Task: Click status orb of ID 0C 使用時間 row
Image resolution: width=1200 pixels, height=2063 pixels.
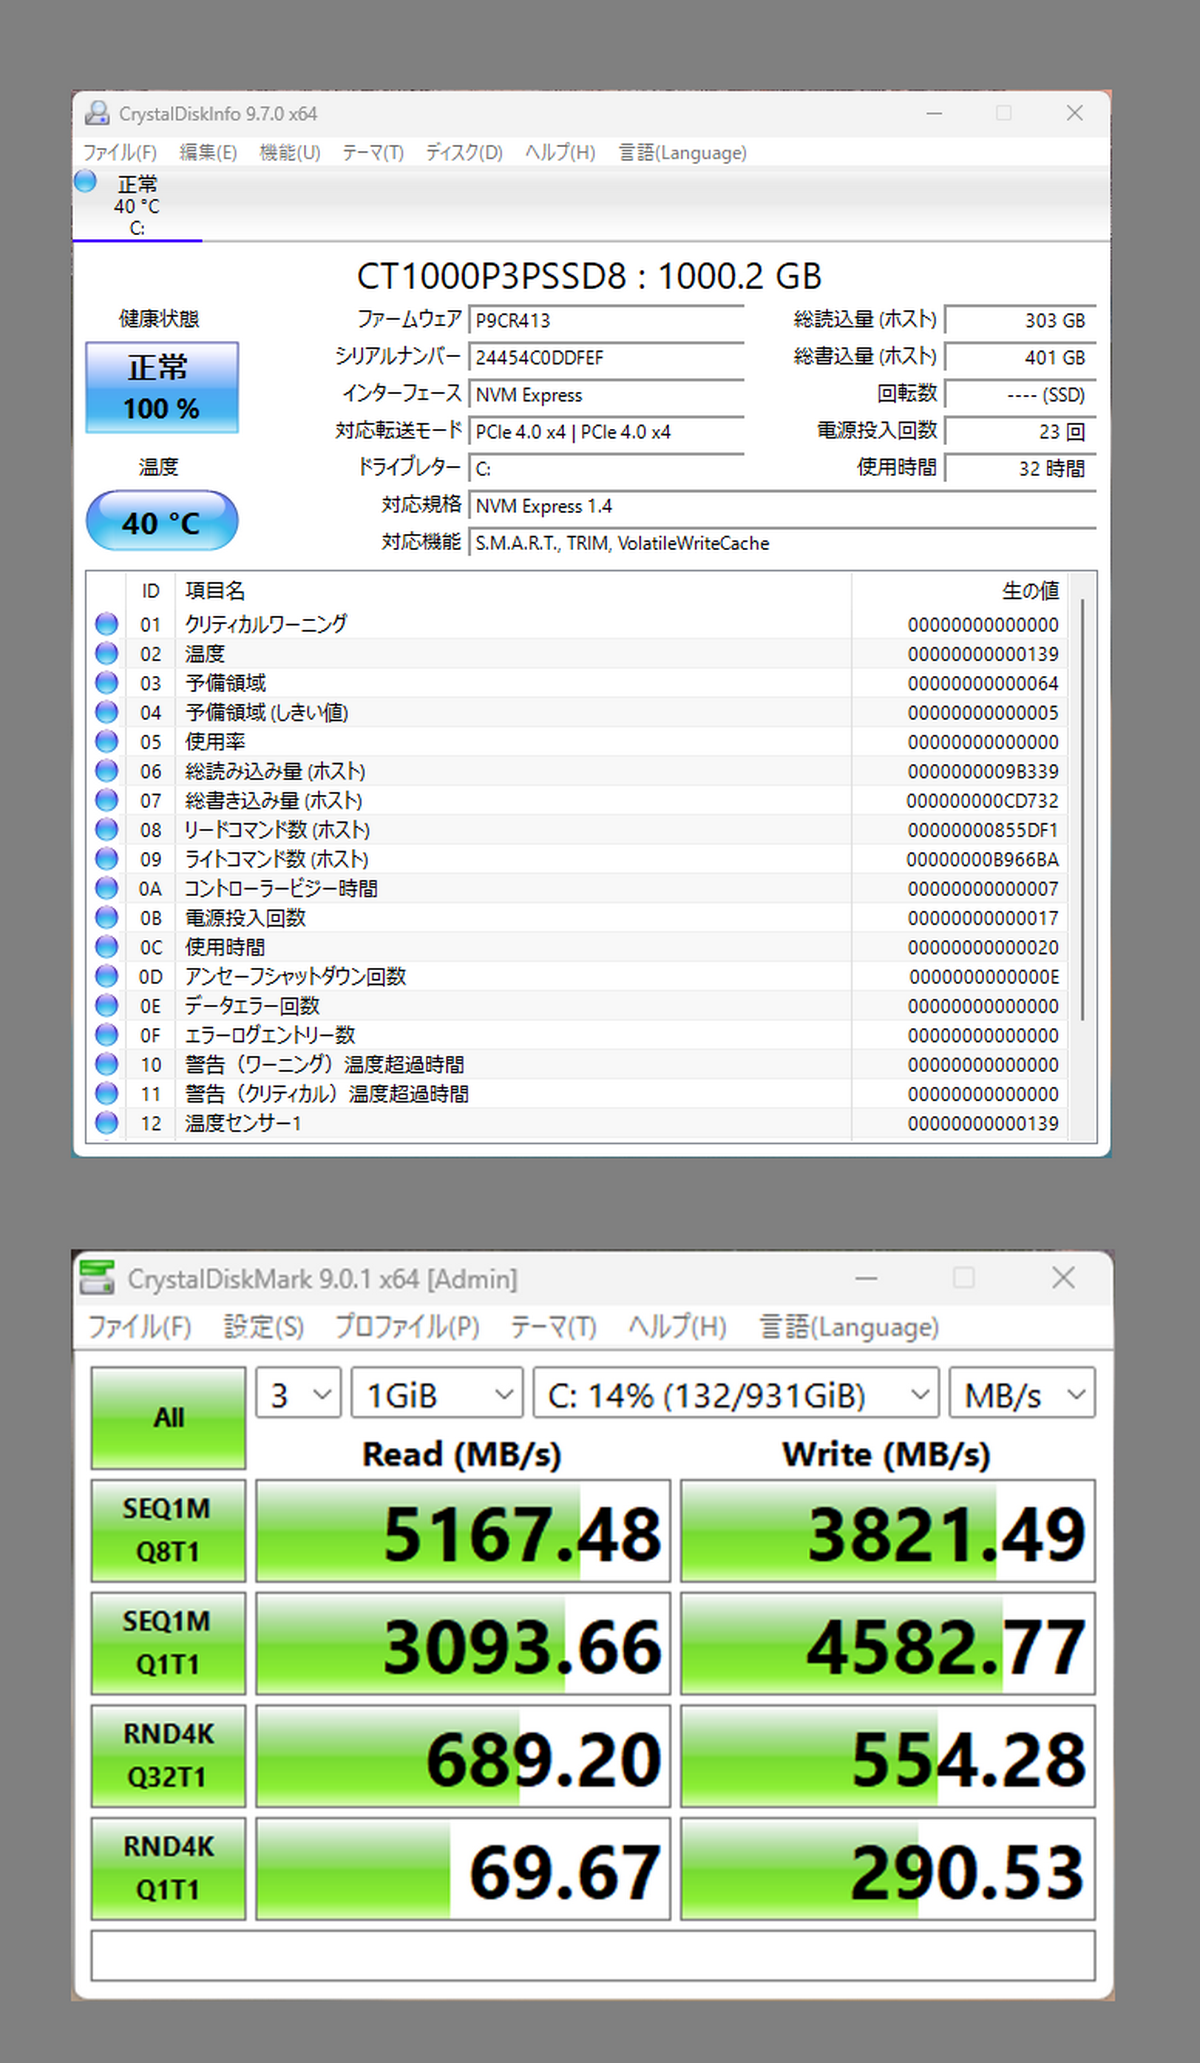Action: pos(107,947)
